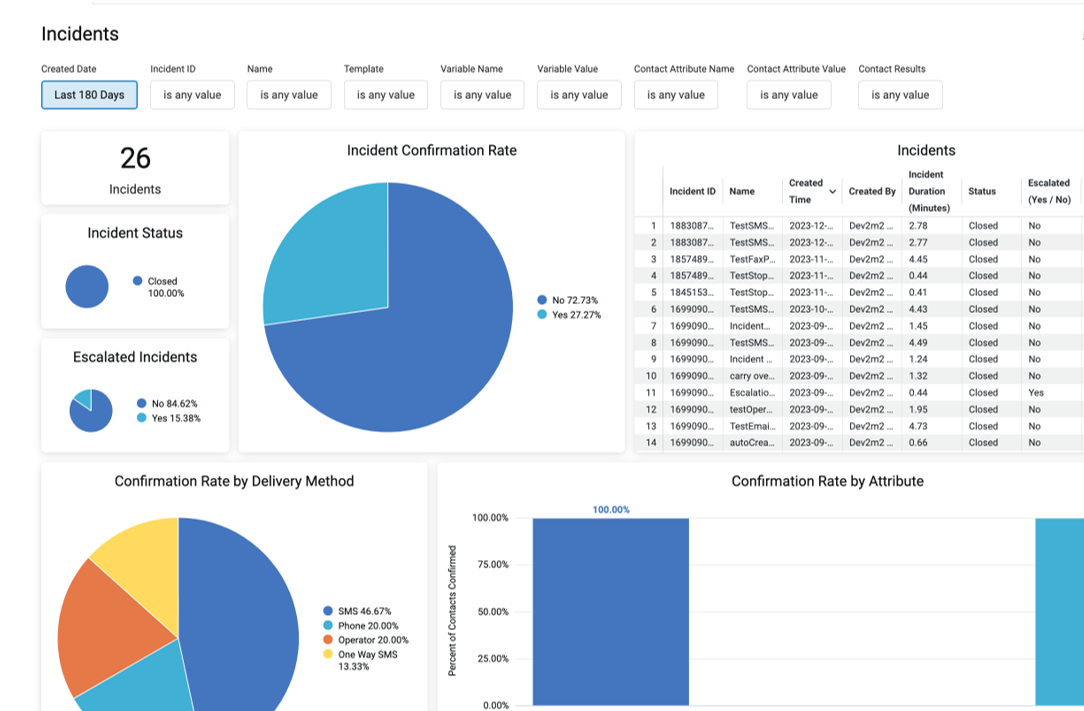1084x711 pixels.
Task: Click the 26 Incidents count tile
Action: 135,168
